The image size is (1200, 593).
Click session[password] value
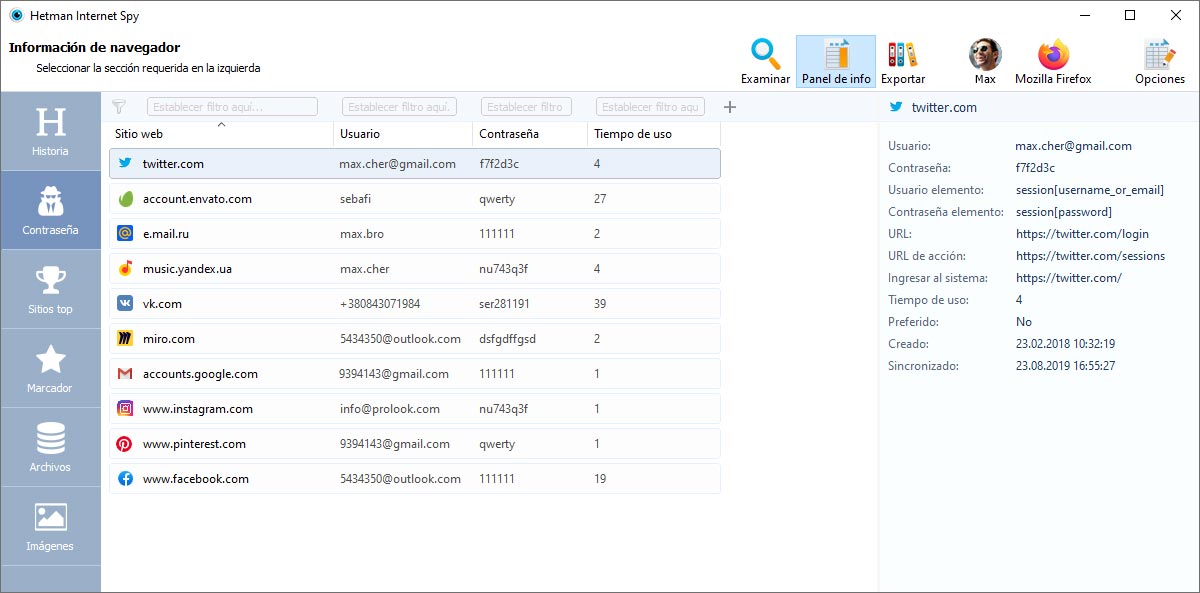tap(1063, 212)
